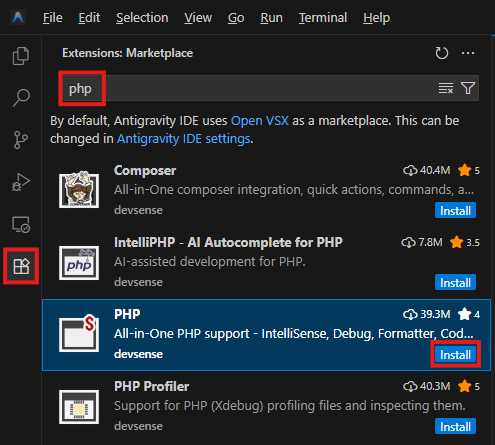Click the 'AI-assisted development for PHP.' description
The width and height of the screenshot is (495, 445).
(x=210, y=262)
